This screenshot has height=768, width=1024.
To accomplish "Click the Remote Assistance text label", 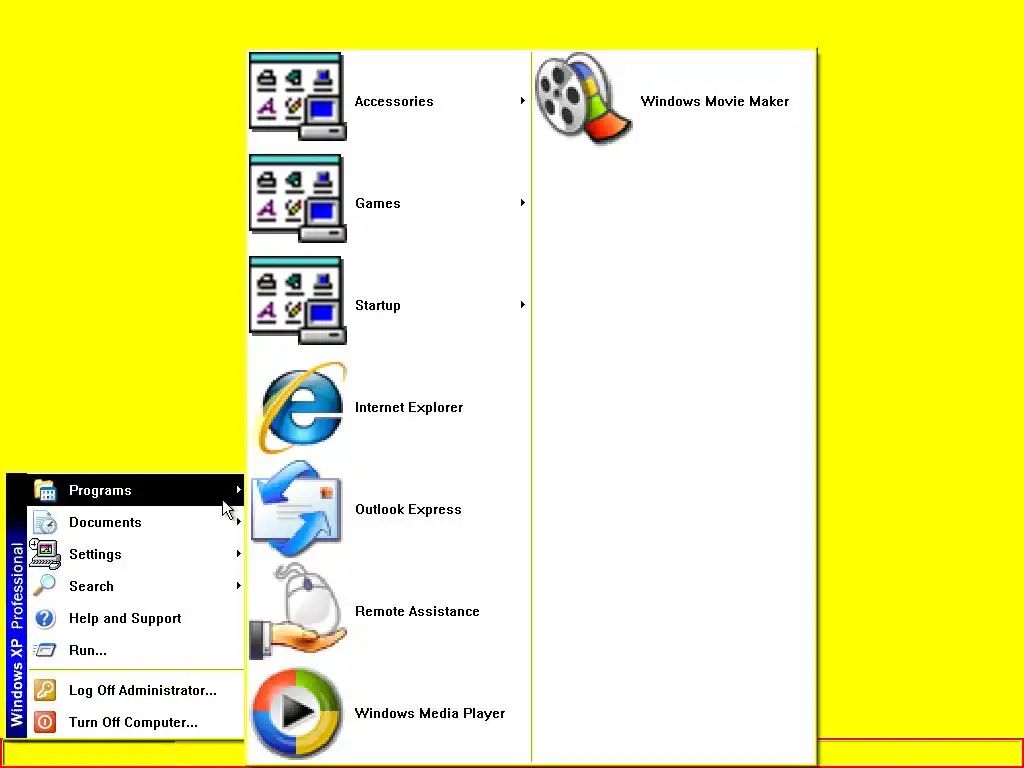I will (417, 611).
